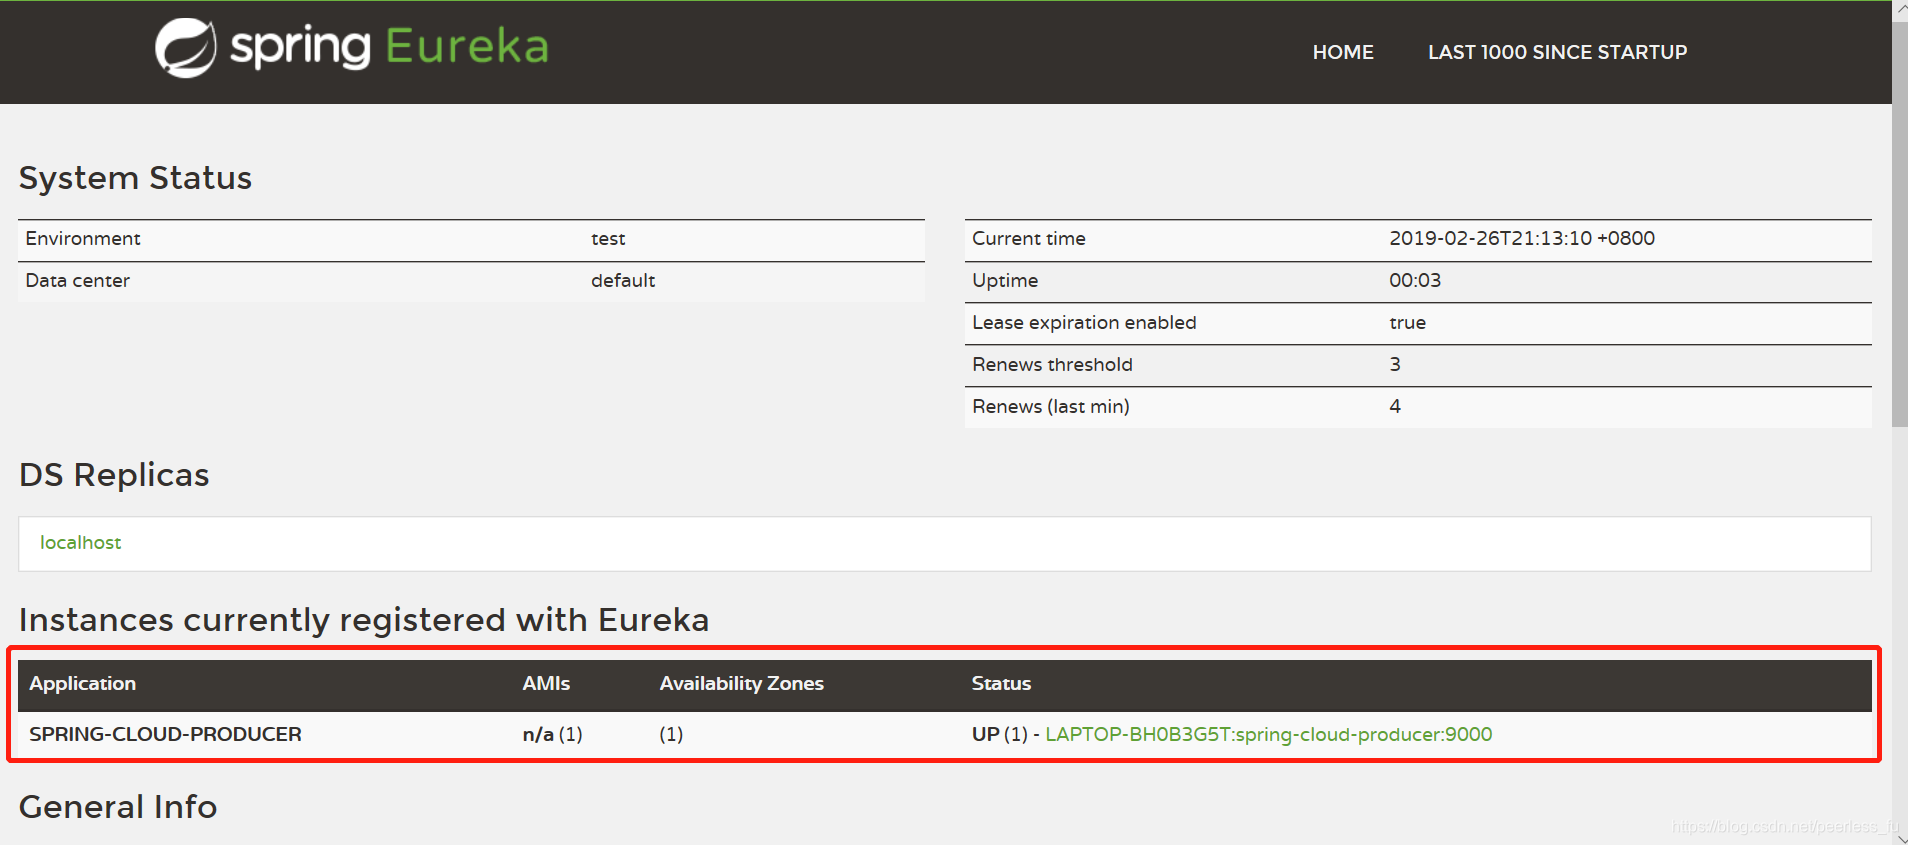
Task: Select the timestamp 2019-02-26T21:13:10 +0800
Action: pyautogui.click(x=1522, y=238)
